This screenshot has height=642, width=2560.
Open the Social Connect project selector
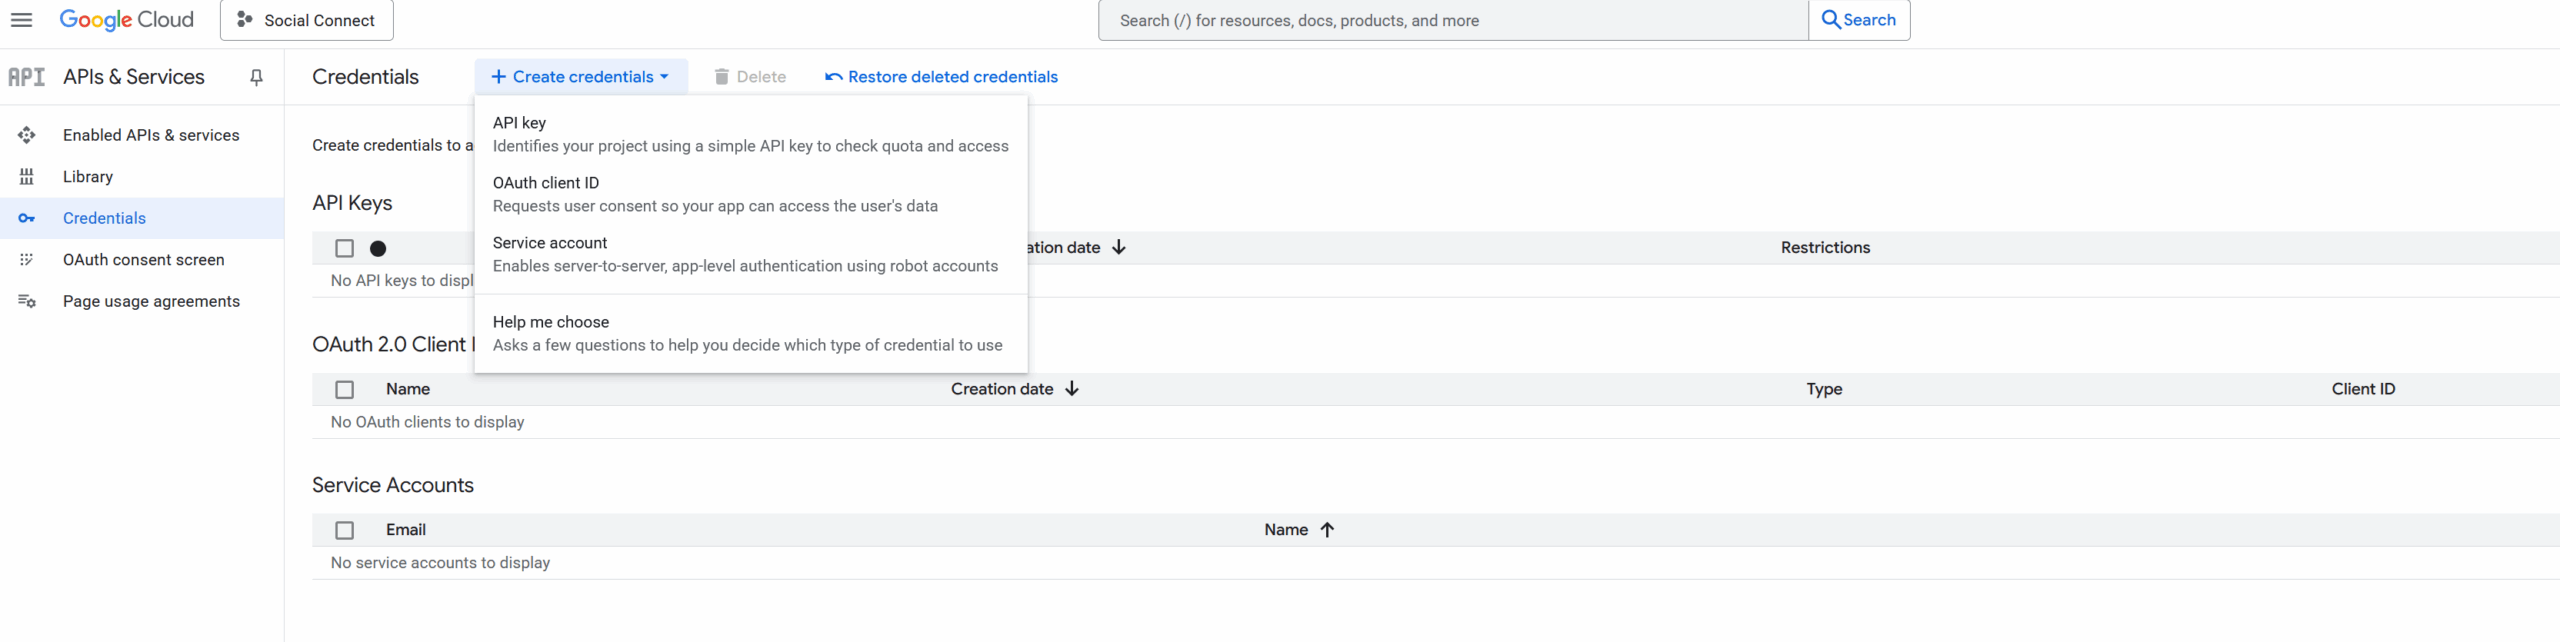[x=307, y=20]
